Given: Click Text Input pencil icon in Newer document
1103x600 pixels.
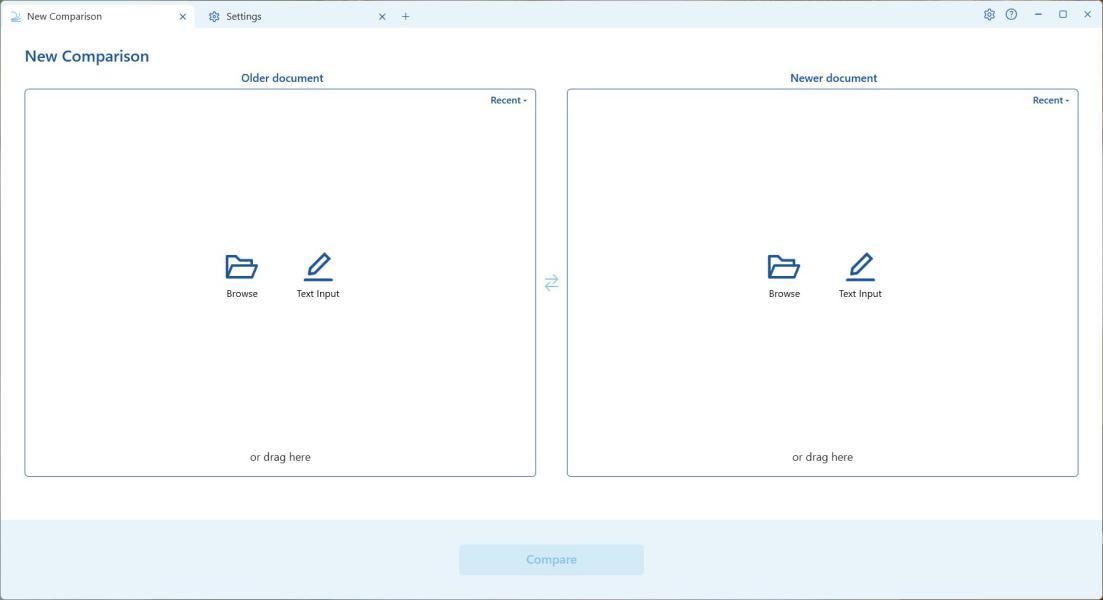Looking at the screenshot, I should (x=860, y=267).
